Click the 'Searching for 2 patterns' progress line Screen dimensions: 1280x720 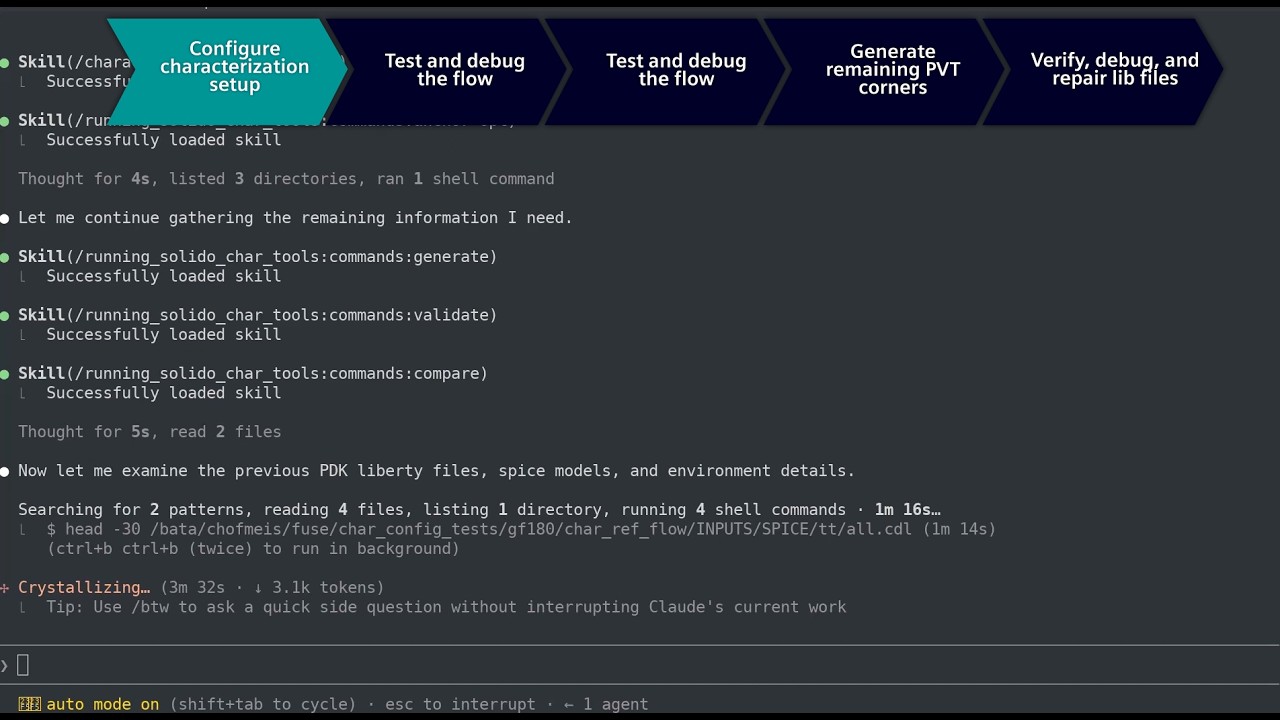[479, 510]
